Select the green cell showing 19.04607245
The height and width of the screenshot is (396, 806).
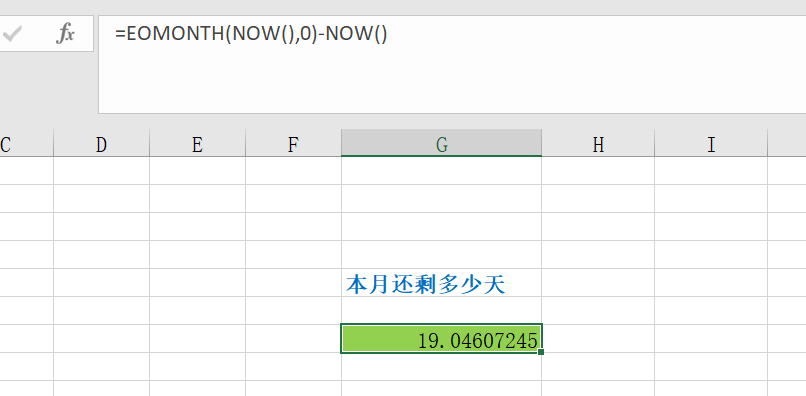(x=442, y=338)
